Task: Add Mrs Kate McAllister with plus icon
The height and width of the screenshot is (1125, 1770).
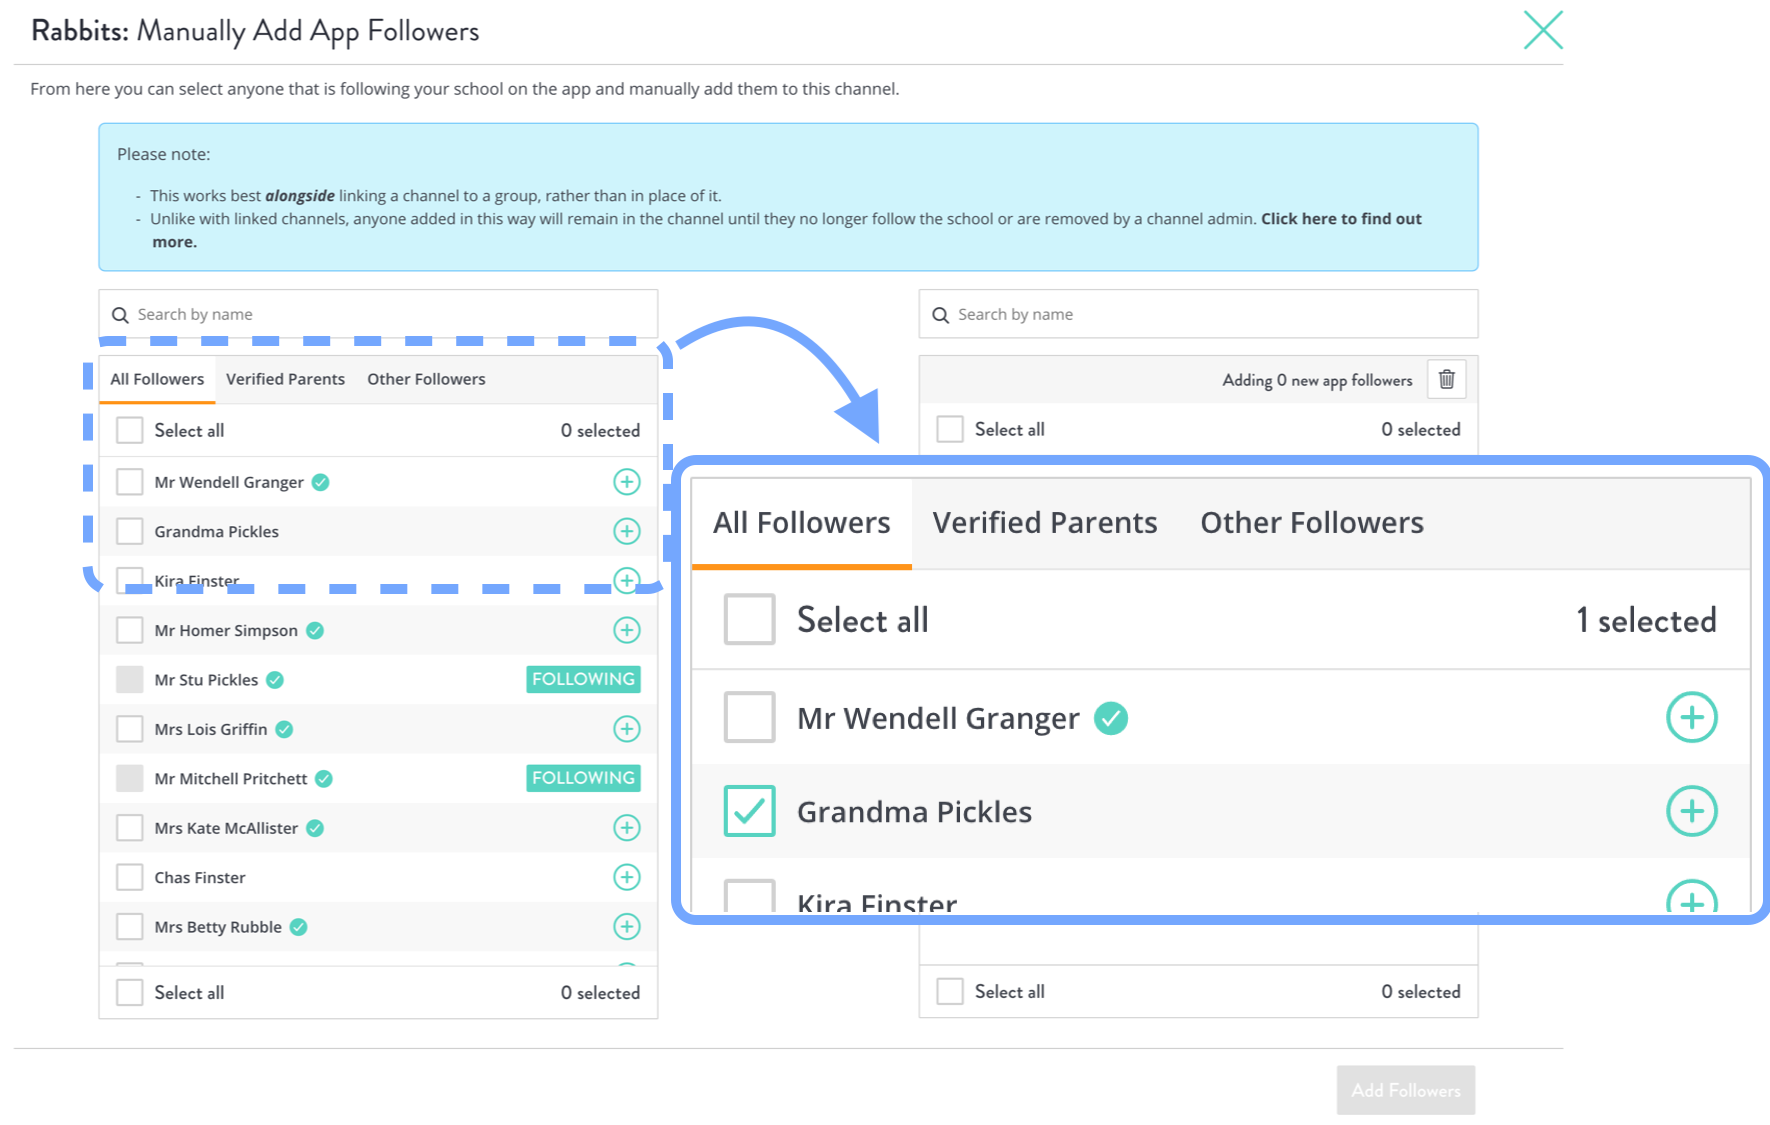Action: tap(627, 828)
